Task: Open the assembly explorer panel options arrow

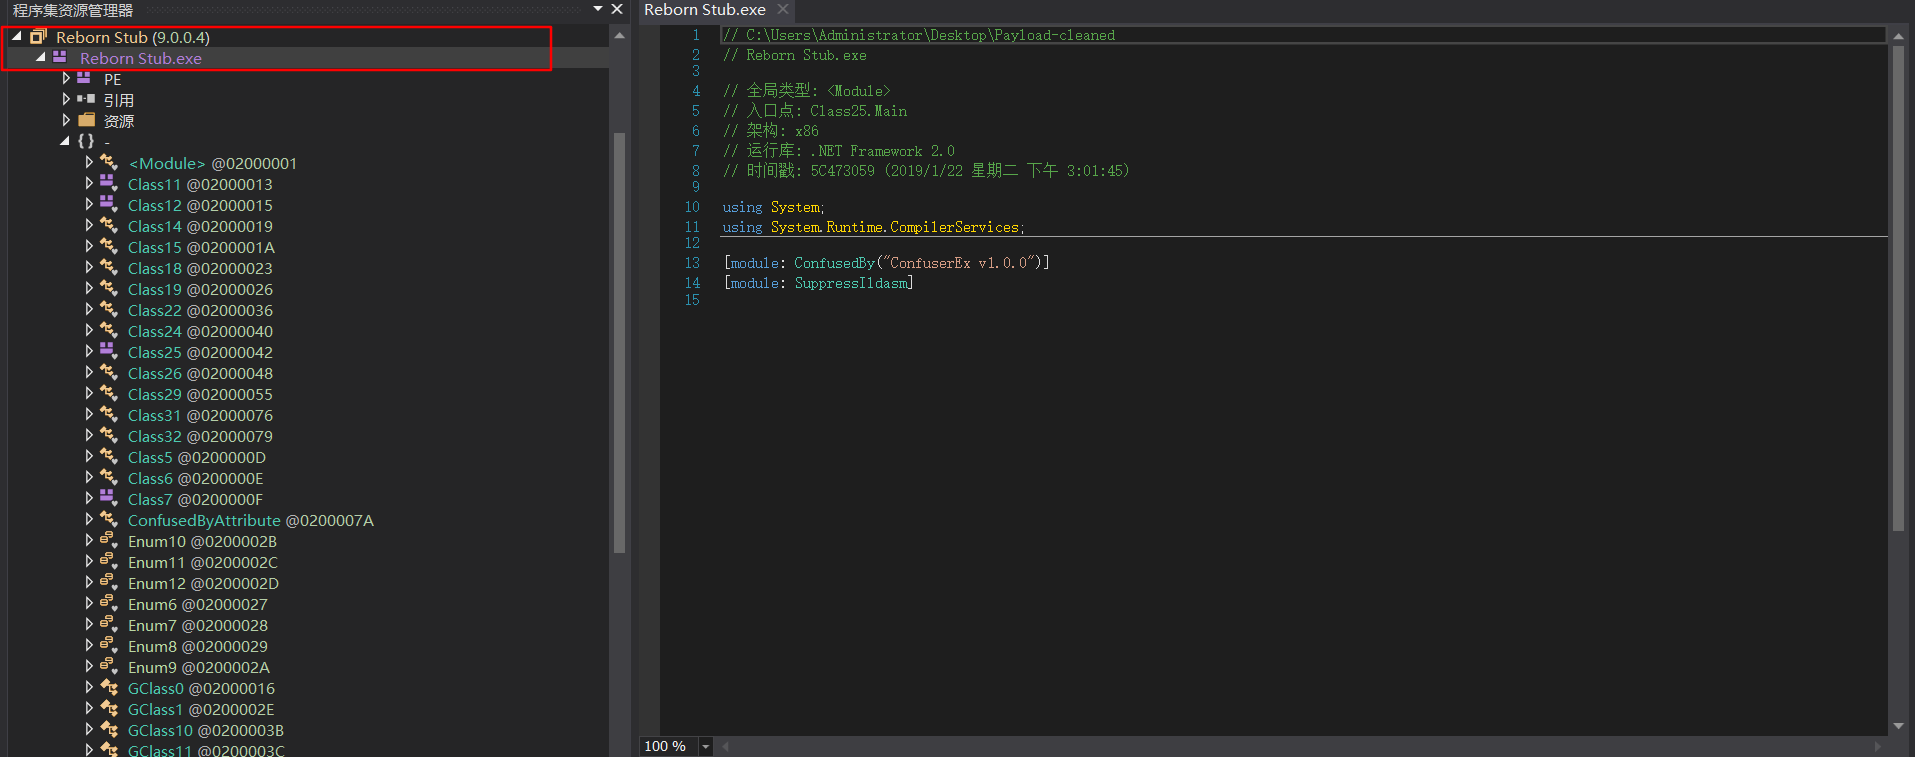Action: click(598, 9)
